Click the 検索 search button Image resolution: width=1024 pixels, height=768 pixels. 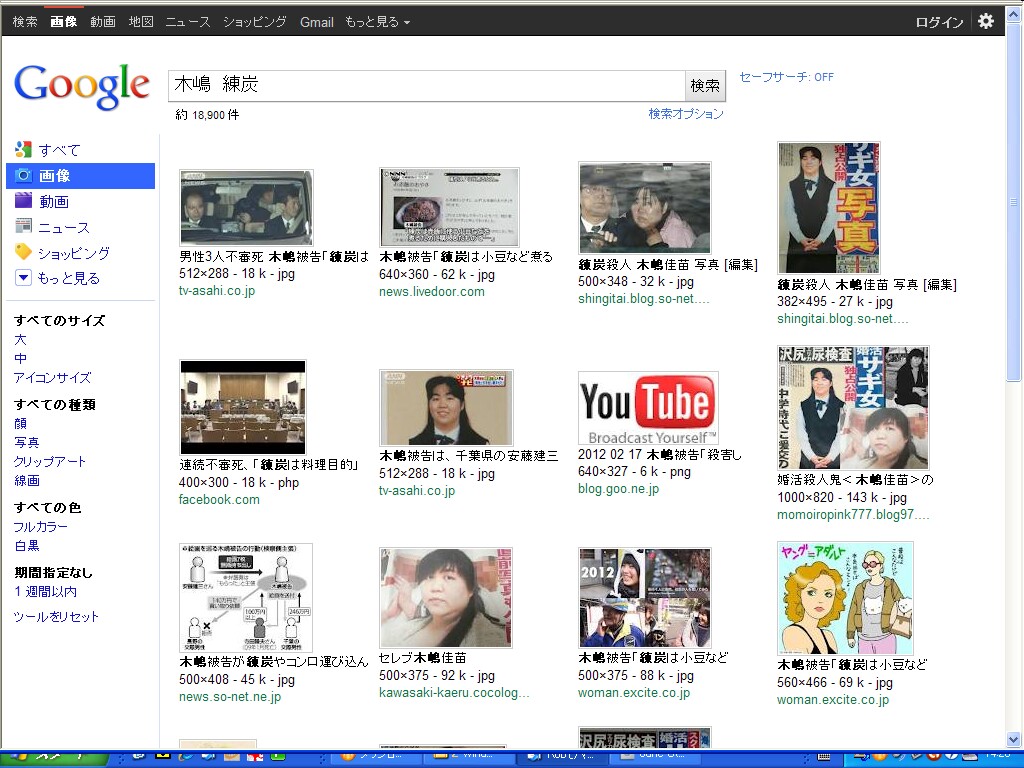(705, 86)
